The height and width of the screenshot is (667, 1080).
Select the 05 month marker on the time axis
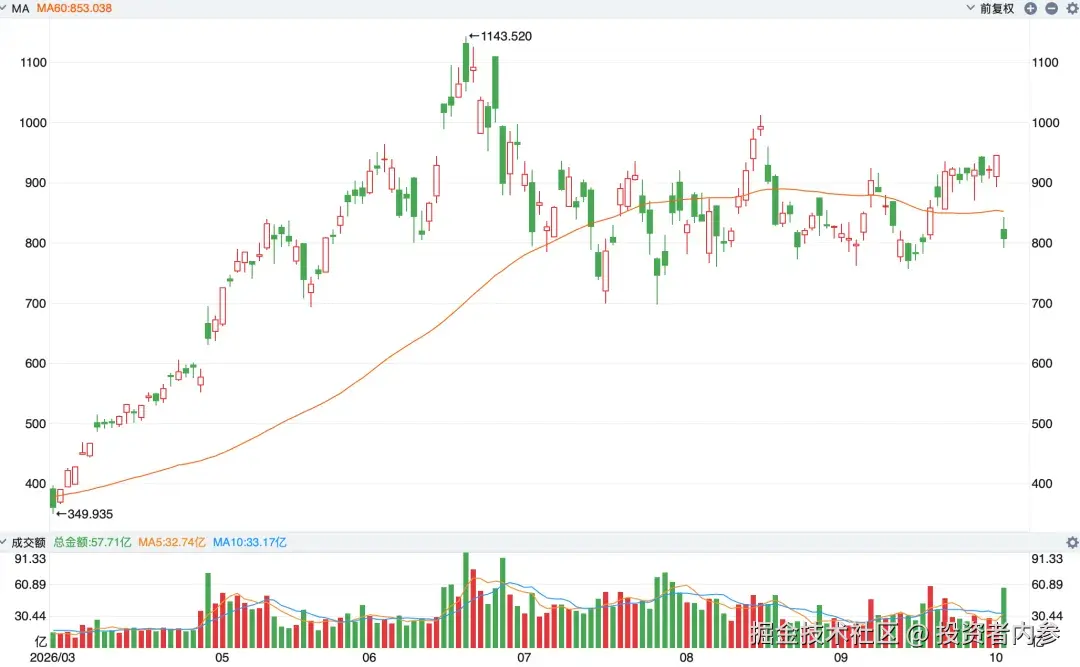click(222, 657)
